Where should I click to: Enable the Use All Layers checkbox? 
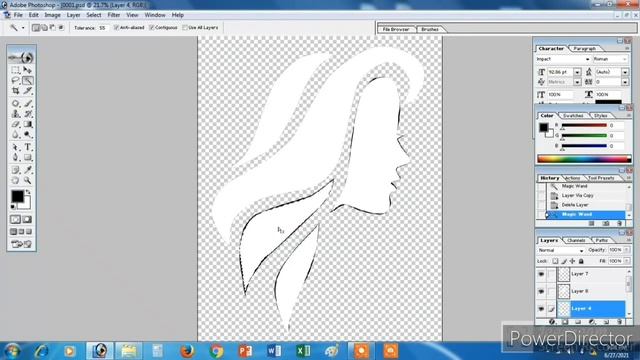(x=185, y=27)
